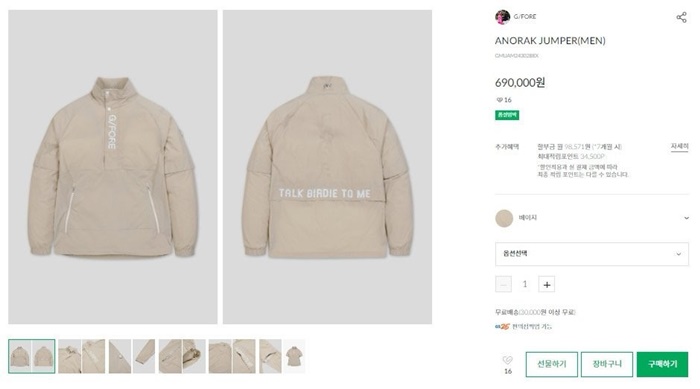700x389 pixels.
Task: Click the heart wishlist icon beside purchase buttons
Action: (x=508, y=360)
